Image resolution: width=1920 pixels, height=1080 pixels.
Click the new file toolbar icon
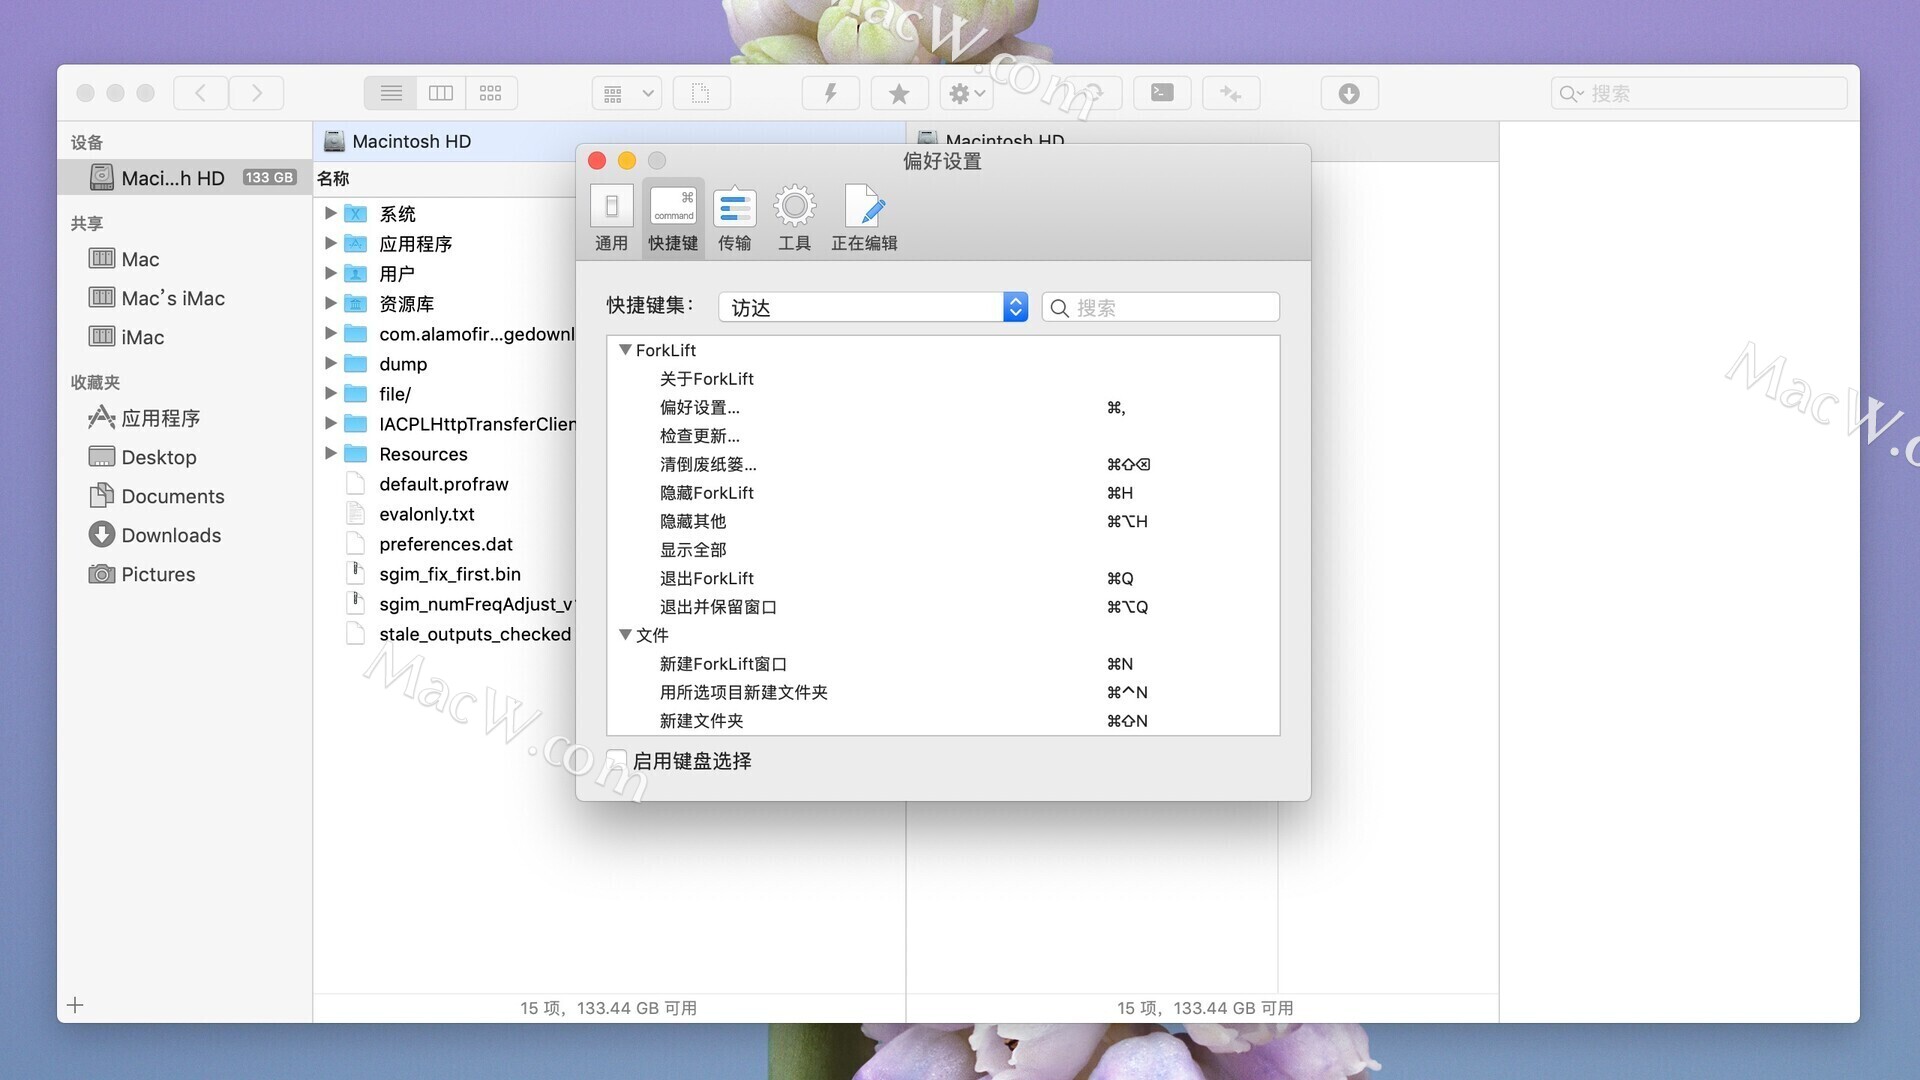(701, 93)
